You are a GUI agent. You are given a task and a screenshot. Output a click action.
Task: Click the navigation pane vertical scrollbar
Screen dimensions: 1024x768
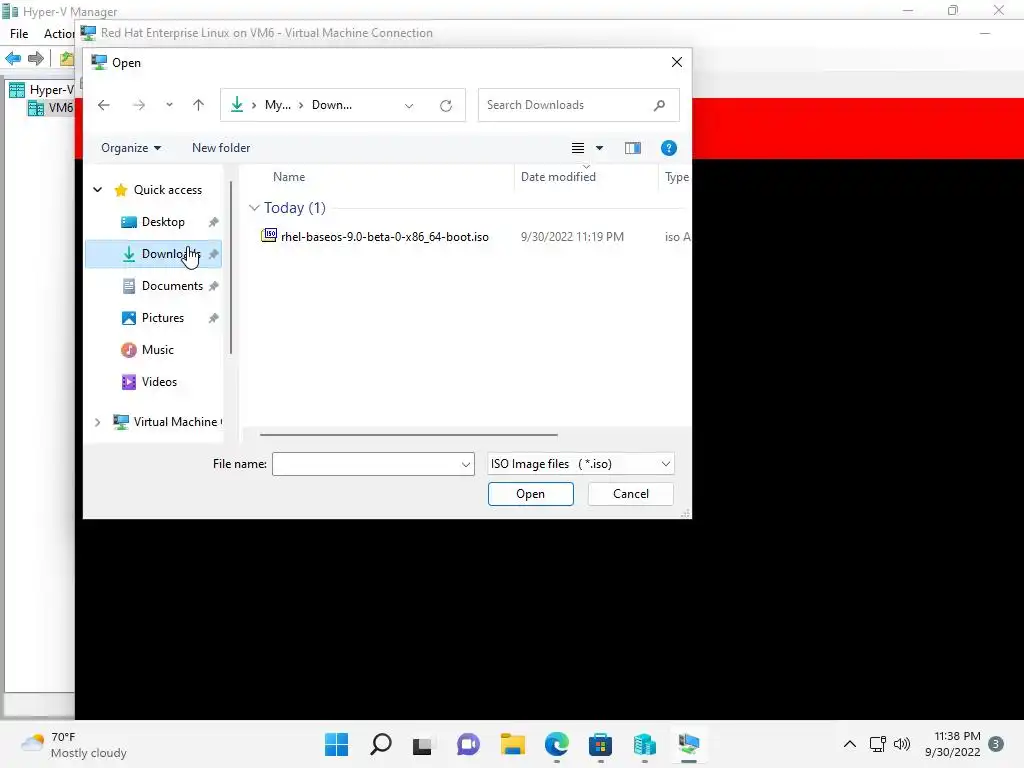pyautogui.click(x=231, y=268)
